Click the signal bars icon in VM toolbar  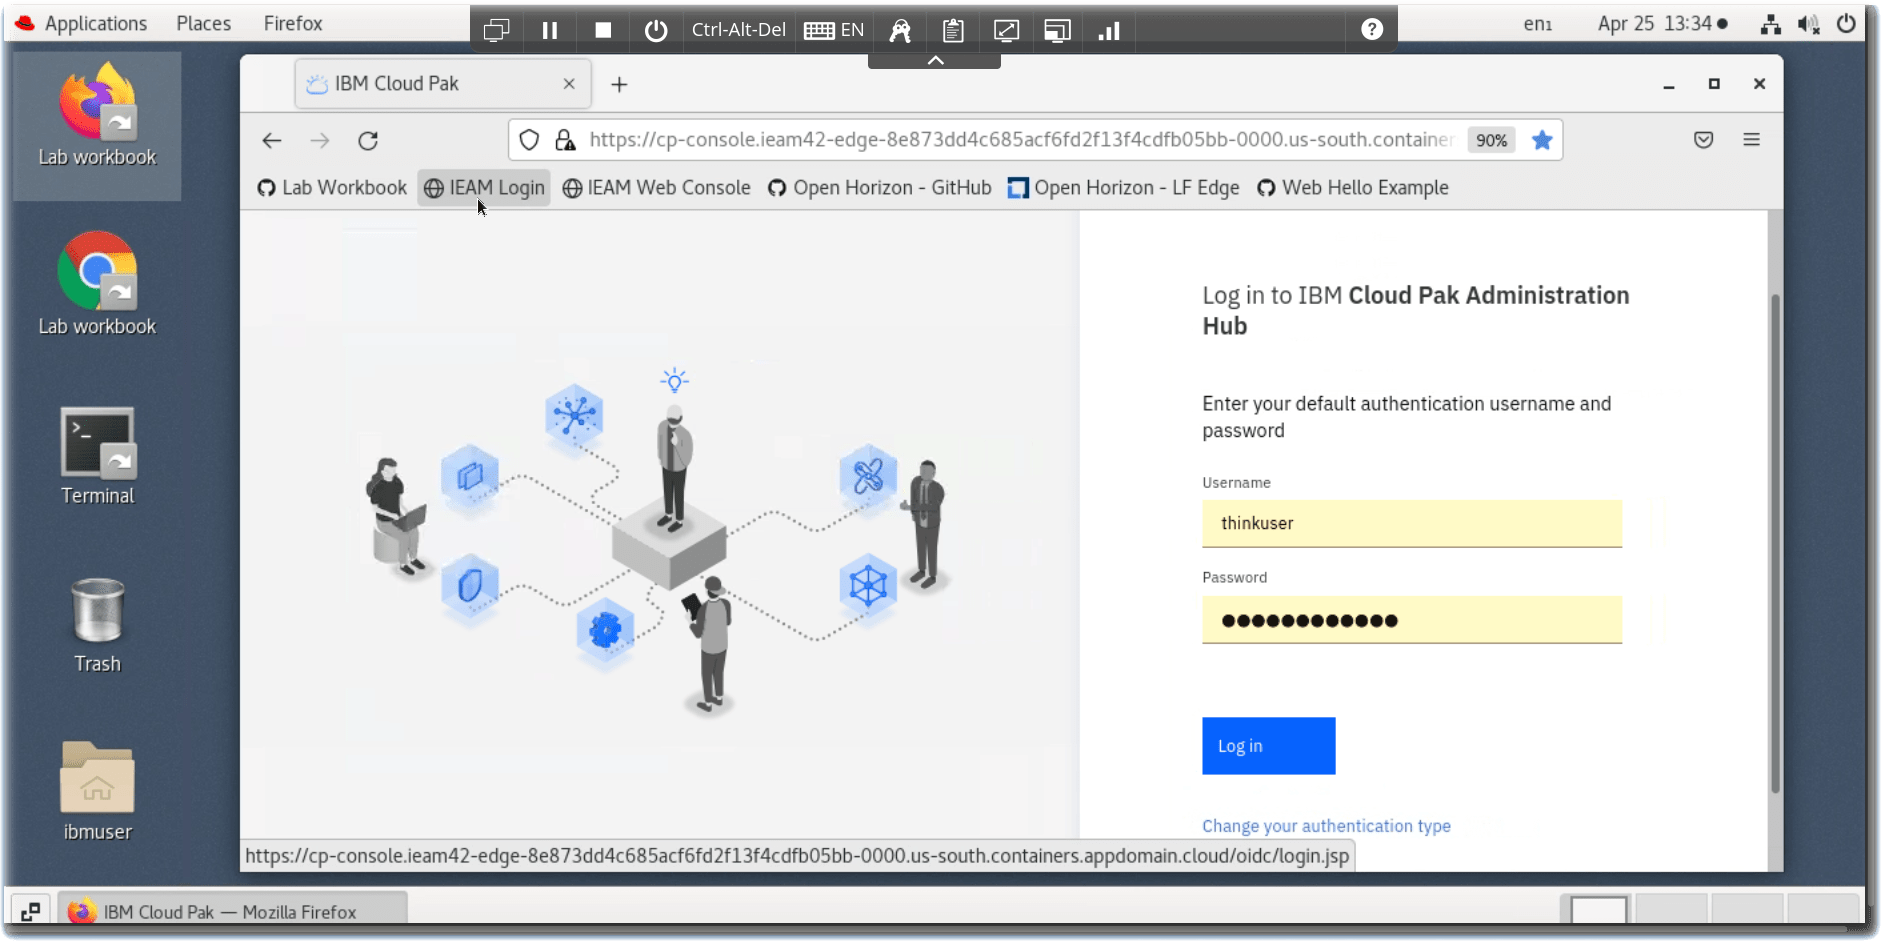(x=1109, y=30)
